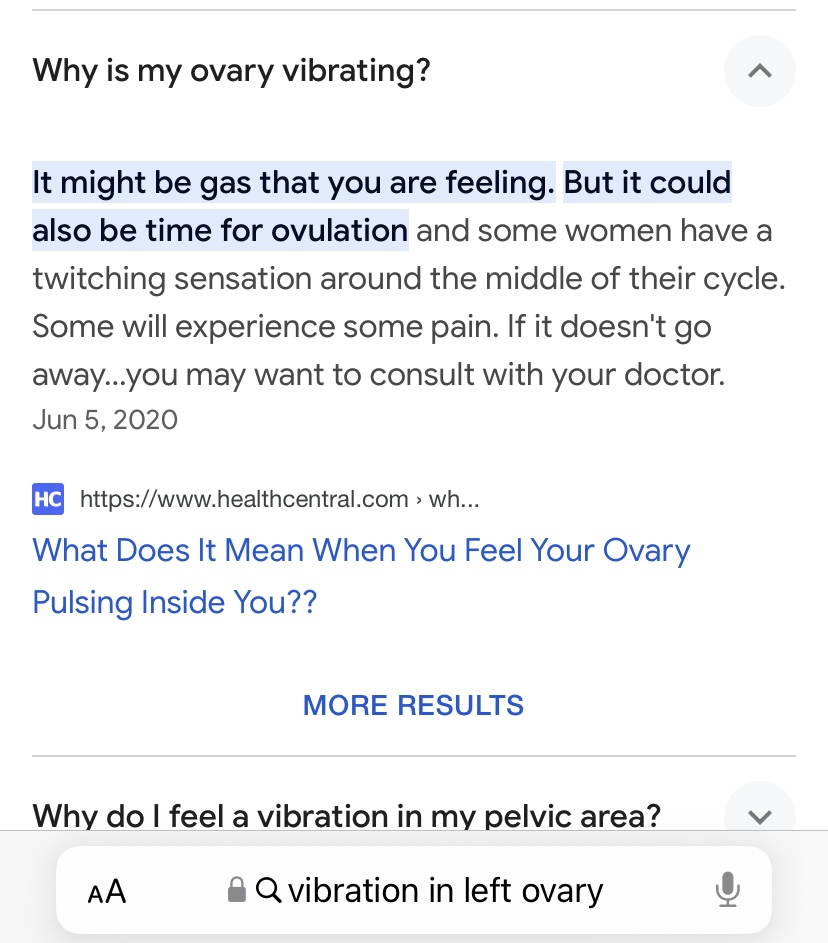Image resolution: width=828 pixels, height=943 pixels.
Task: Tap the AA text size button
Action: coord(107,891)
